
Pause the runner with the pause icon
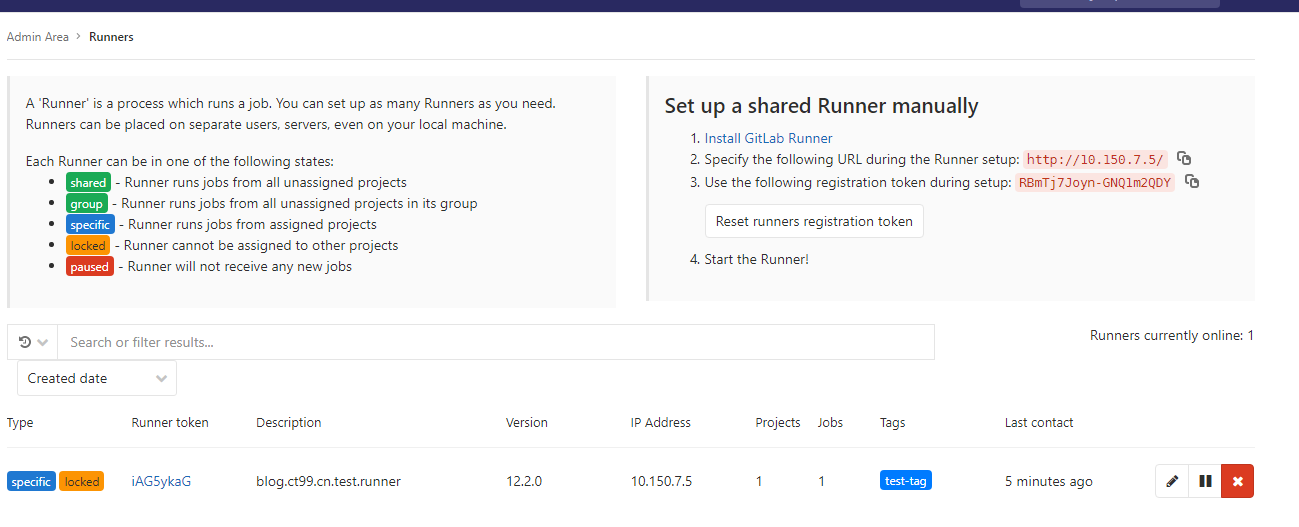(1205, 481)
